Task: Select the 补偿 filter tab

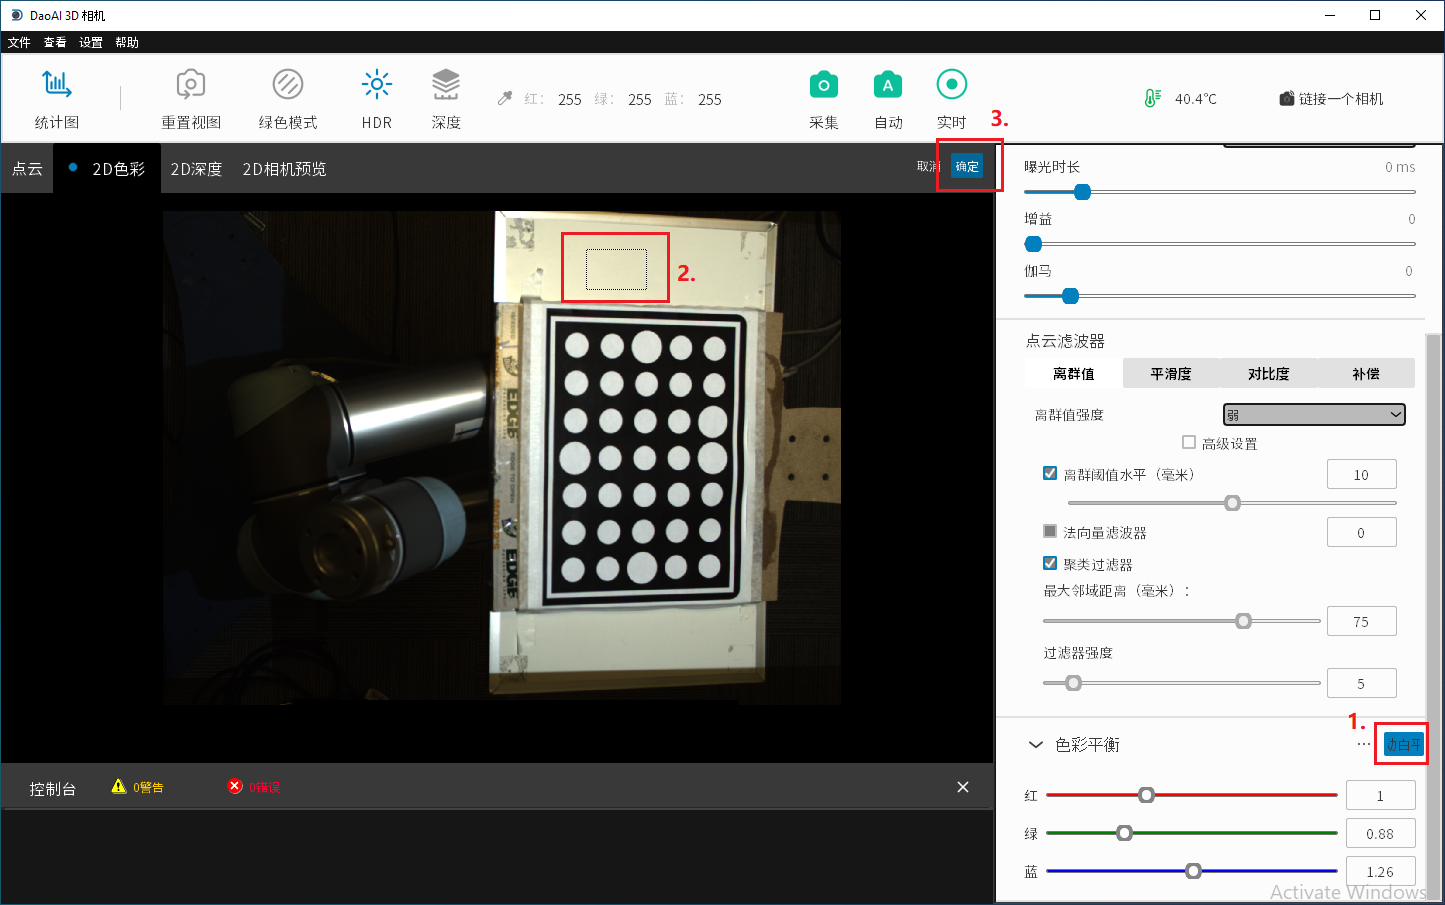Action: [1366, 373]
